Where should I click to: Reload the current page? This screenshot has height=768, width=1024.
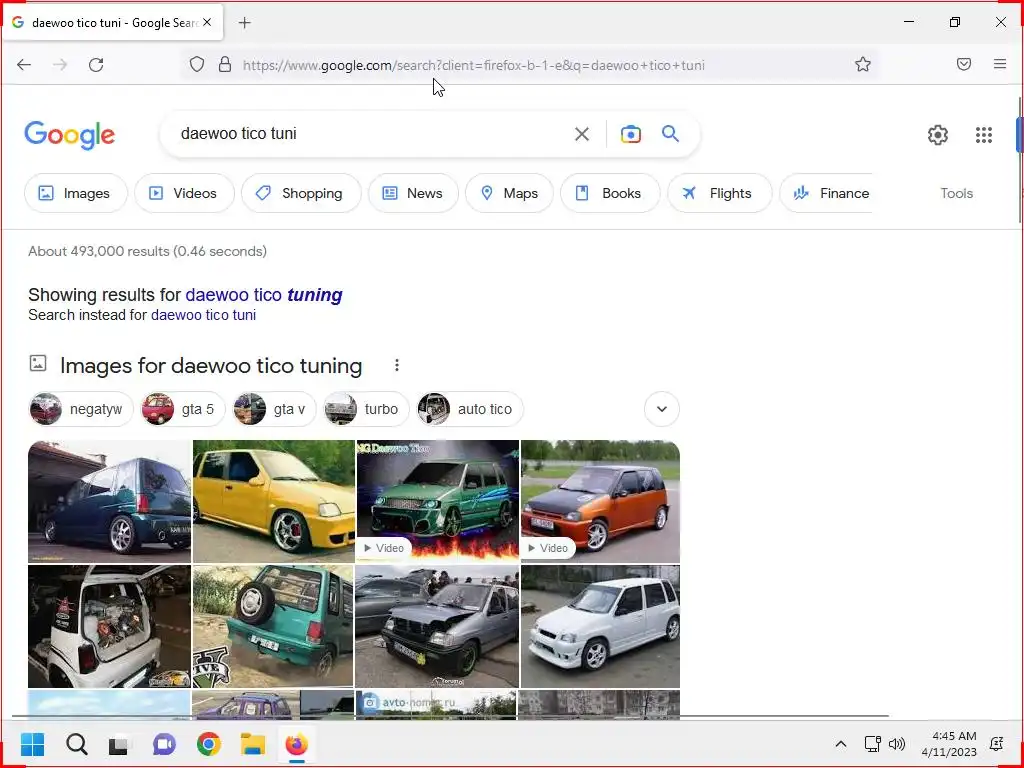click(96, 65)
